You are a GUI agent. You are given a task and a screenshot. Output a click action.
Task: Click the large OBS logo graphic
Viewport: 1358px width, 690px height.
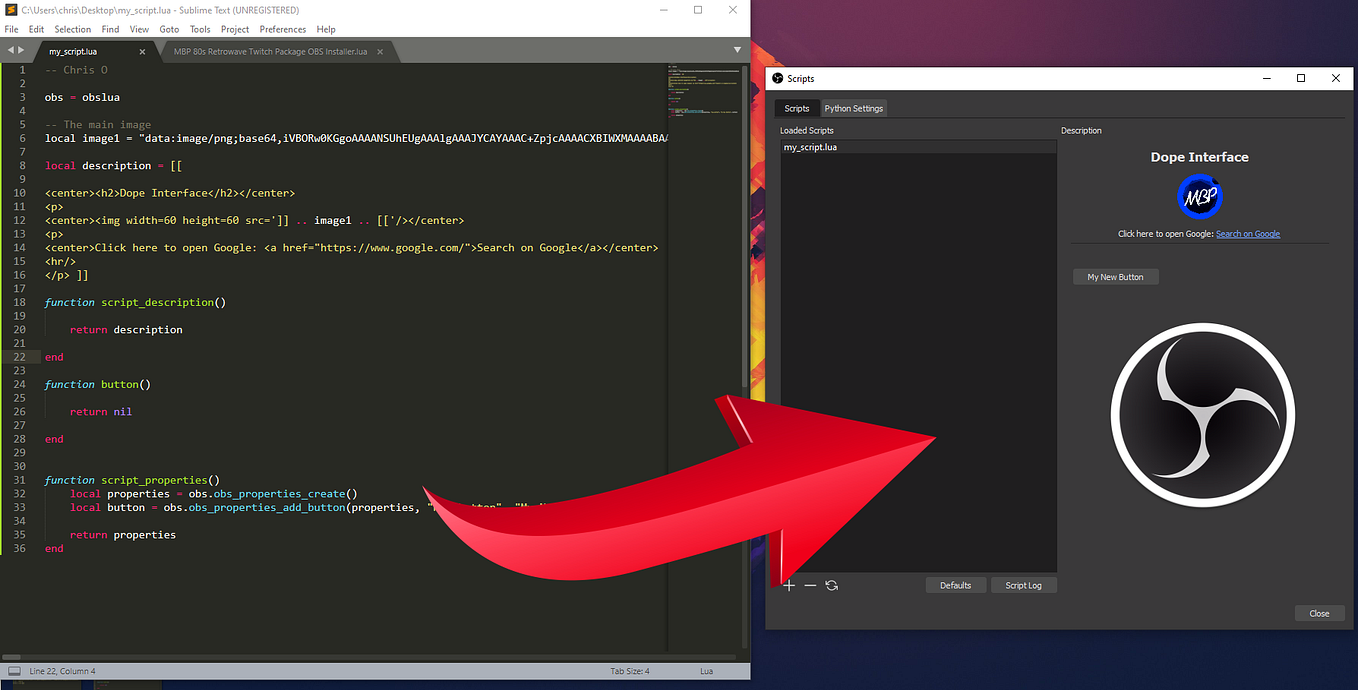(1203, 415)
